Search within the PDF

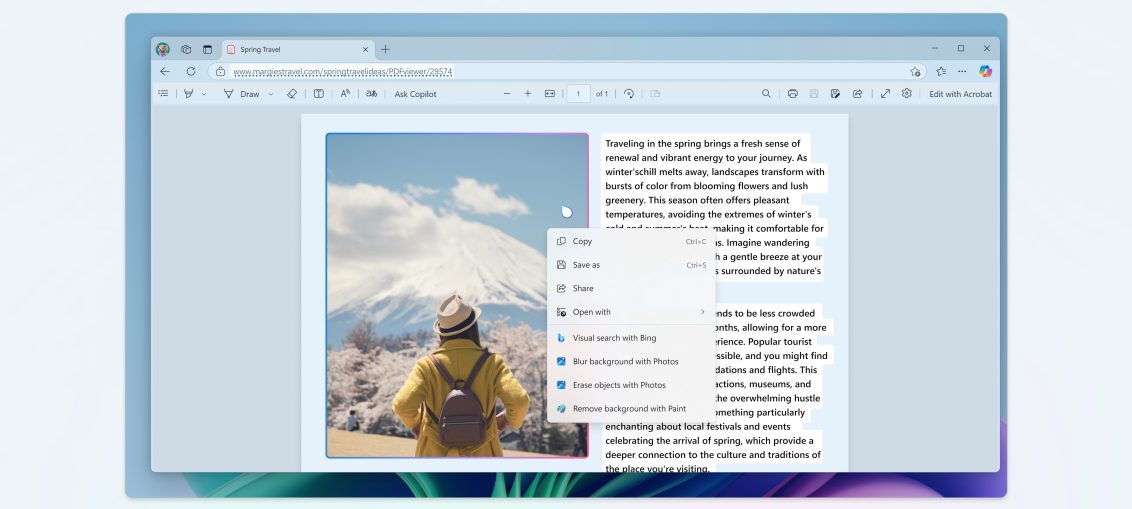point(766,94)
